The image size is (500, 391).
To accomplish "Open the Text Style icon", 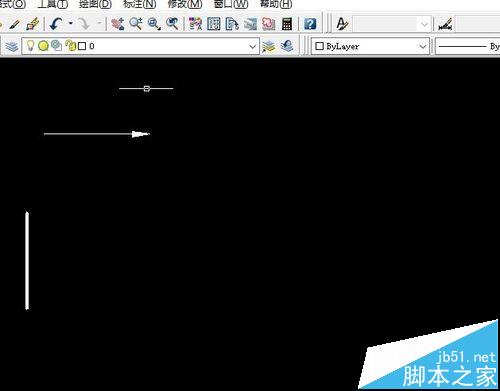I will coord(342,24).
